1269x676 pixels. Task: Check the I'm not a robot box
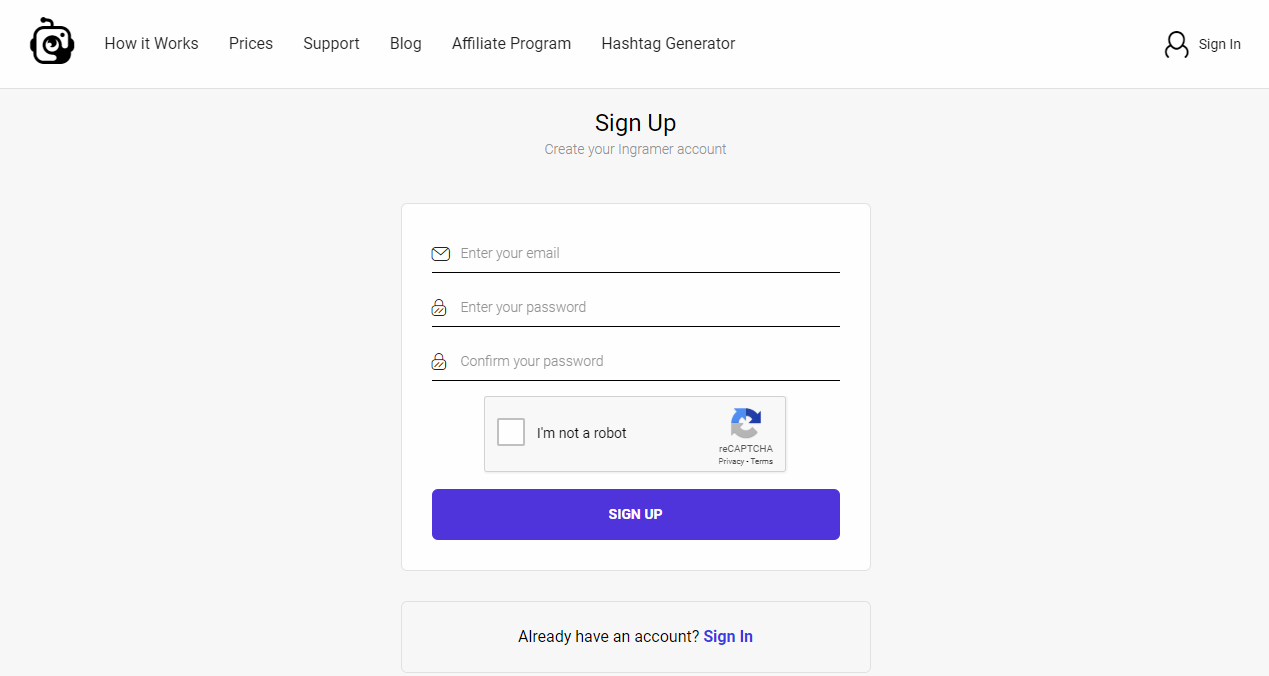pos(511,432)
